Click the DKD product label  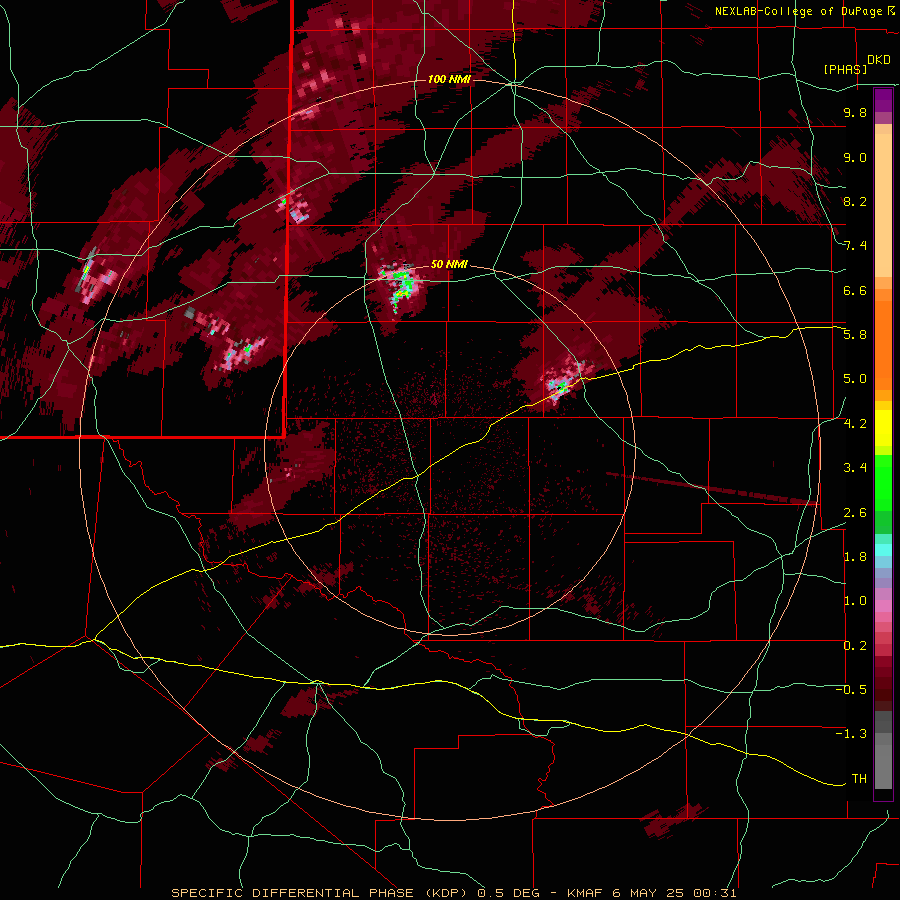click(x=879, y=60)
